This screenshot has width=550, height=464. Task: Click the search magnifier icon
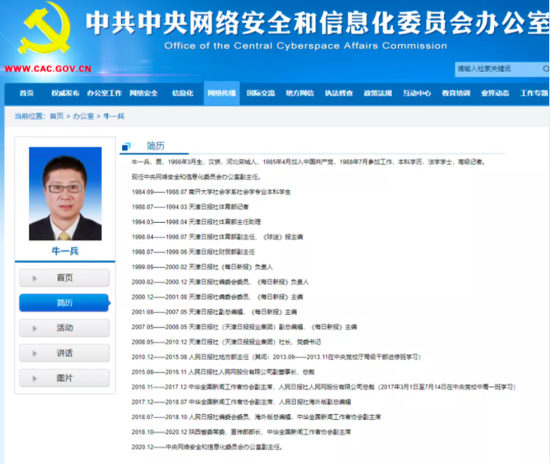[545, 69]
